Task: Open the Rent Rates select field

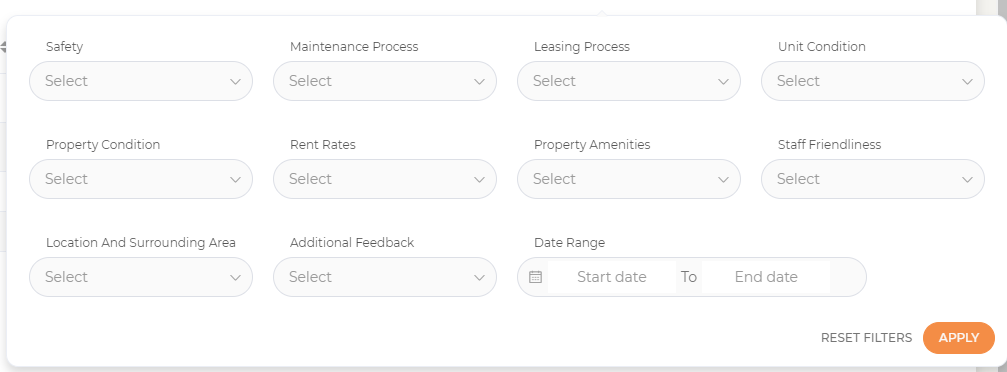Action: pos(385,179)
